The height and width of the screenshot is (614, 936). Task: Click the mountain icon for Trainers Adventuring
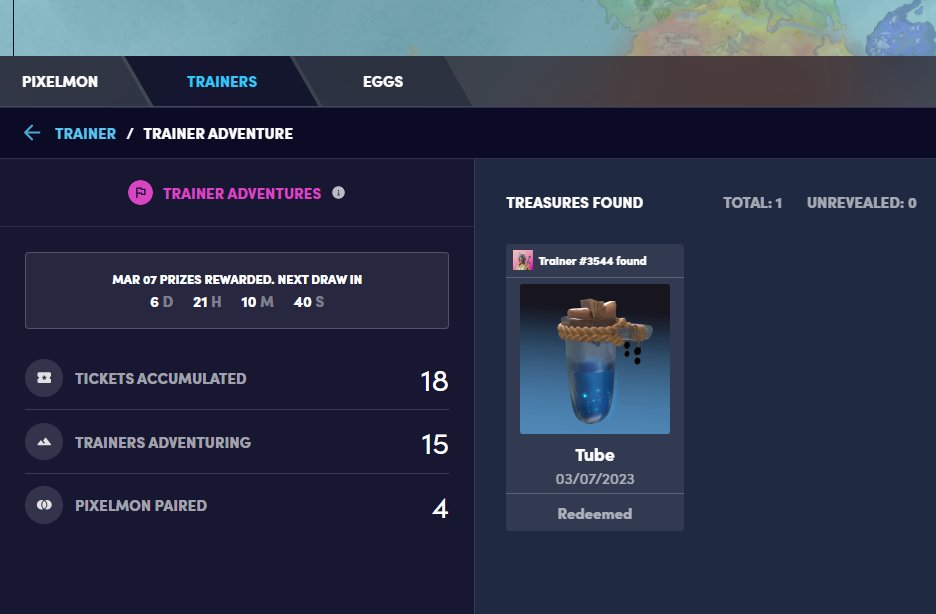tap(44, 442)
